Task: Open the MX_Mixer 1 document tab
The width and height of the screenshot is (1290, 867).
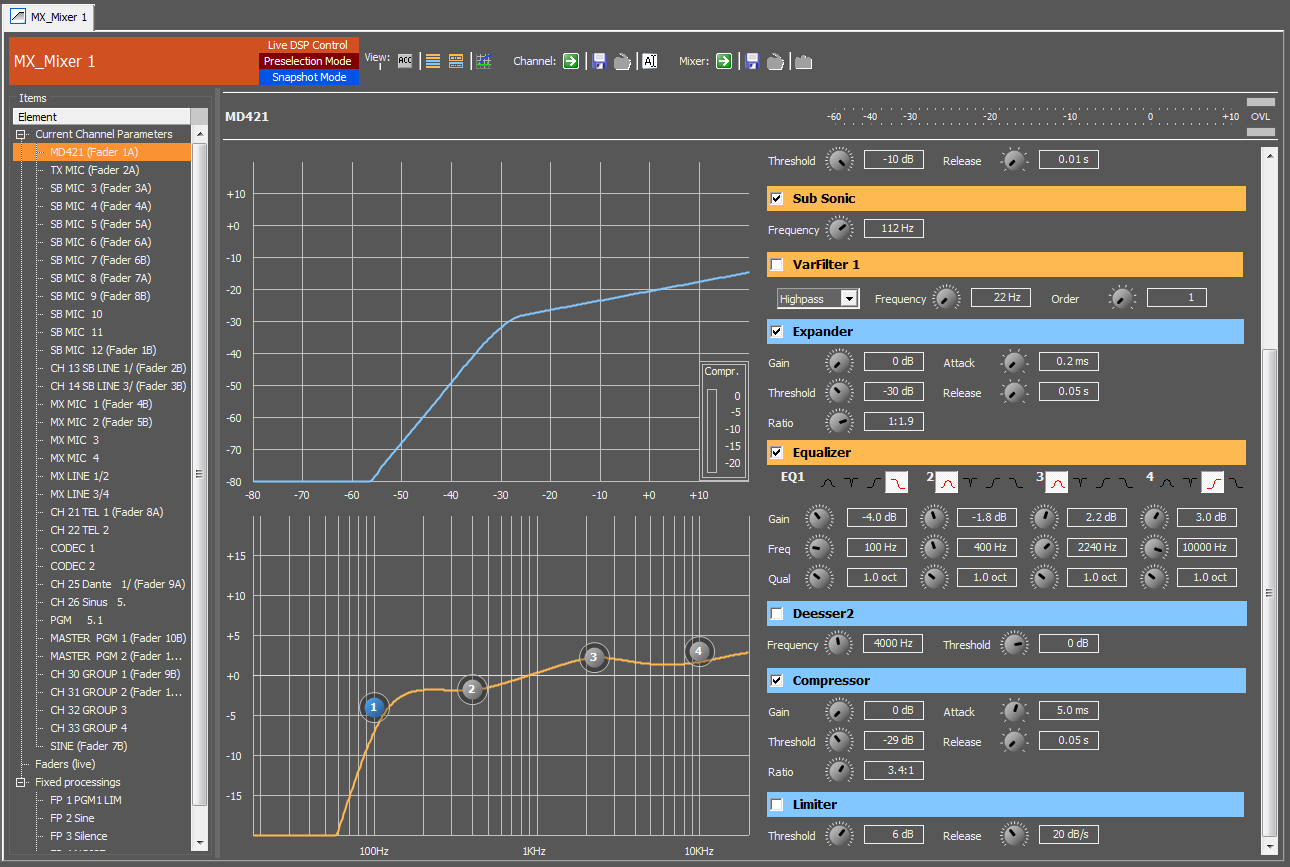Action: (50, 17)
